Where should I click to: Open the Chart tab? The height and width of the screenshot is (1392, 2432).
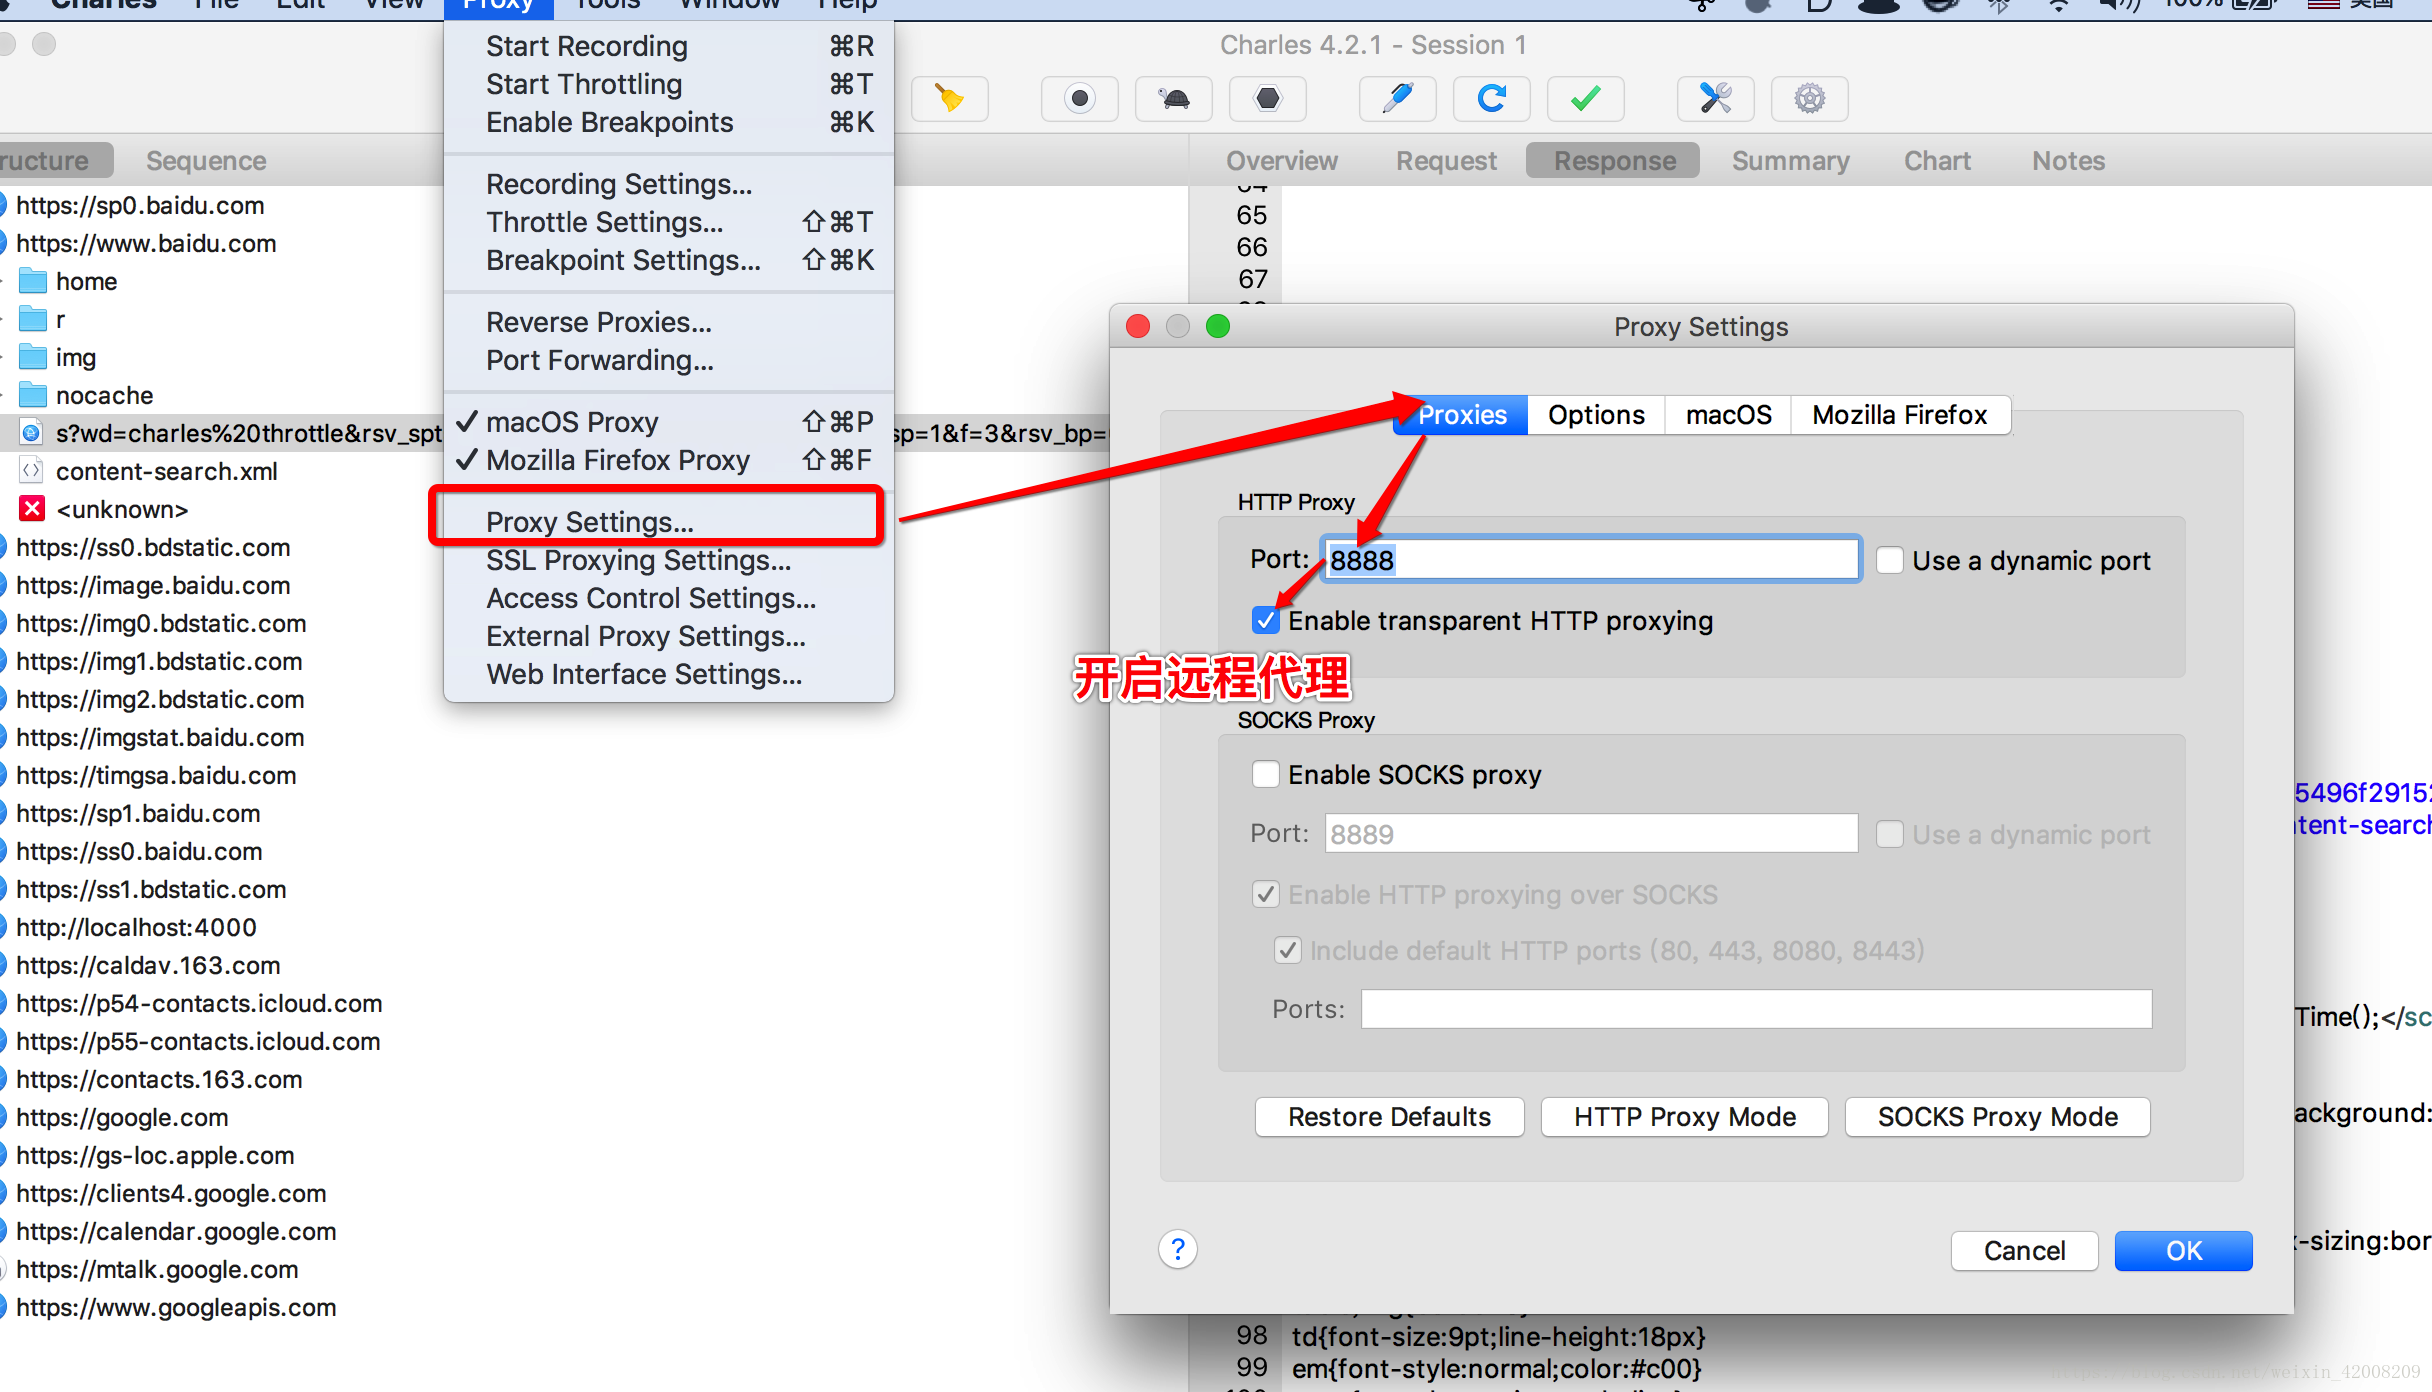pos(1937,161)
